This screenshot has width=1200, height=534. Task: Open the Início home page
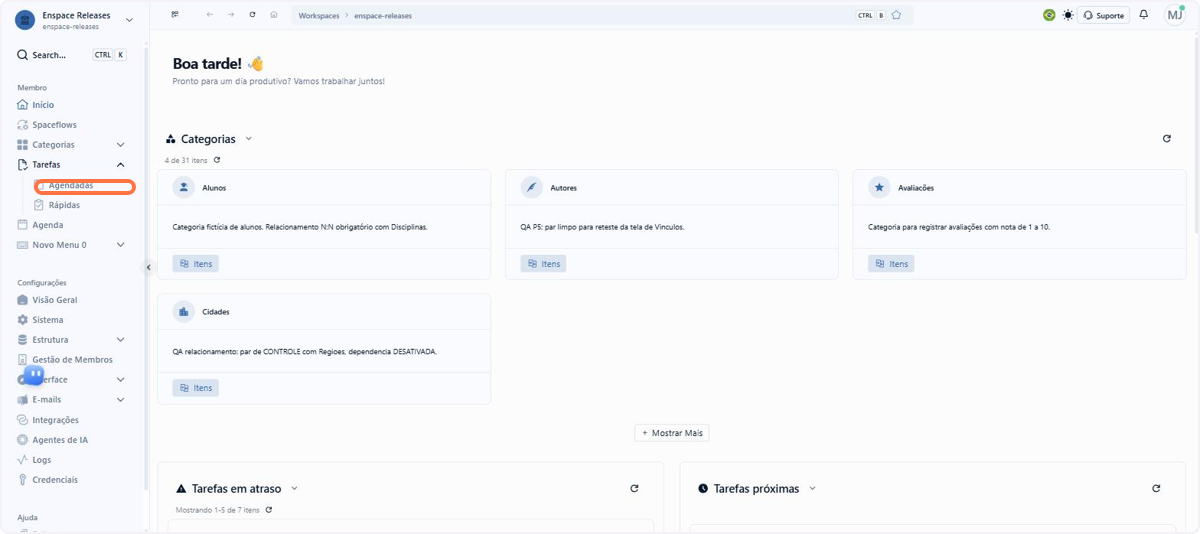click(x=43, y=105)
